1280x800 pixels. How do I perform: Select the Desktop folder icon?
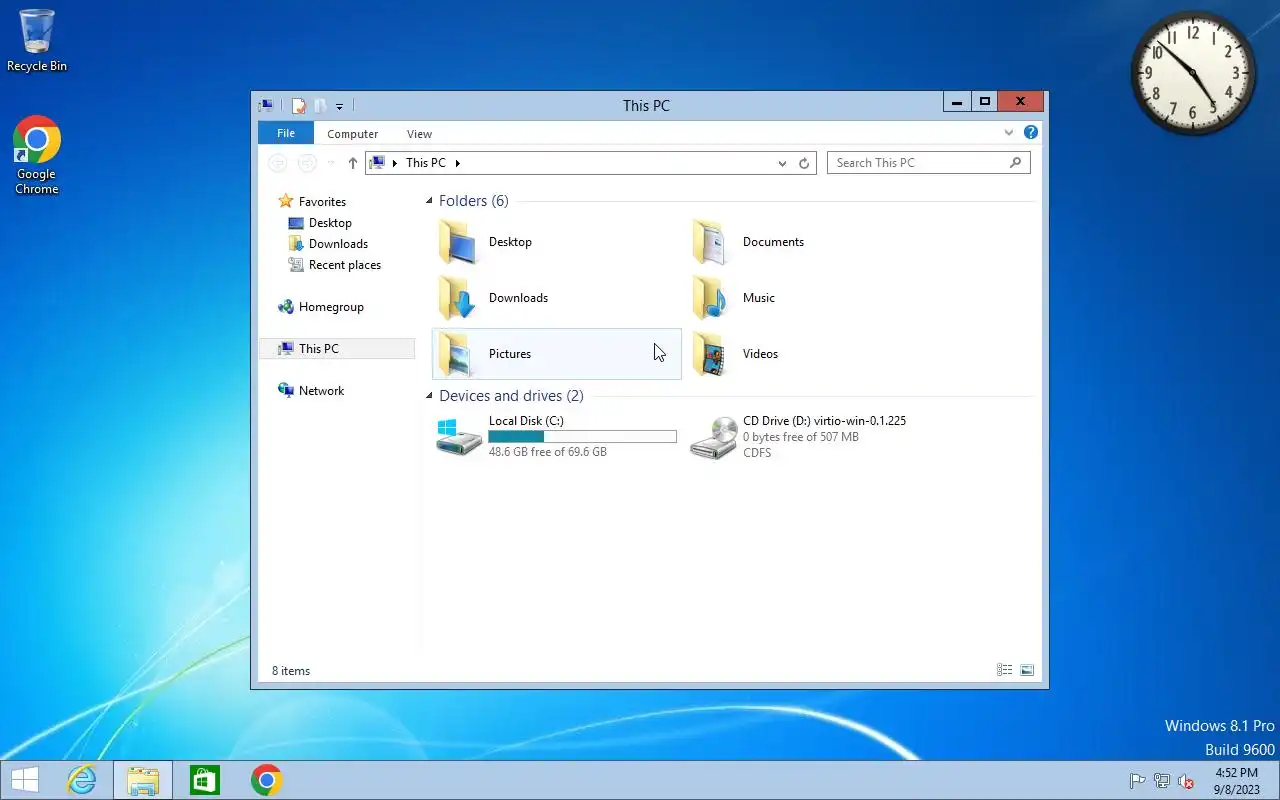pos(458,242)
